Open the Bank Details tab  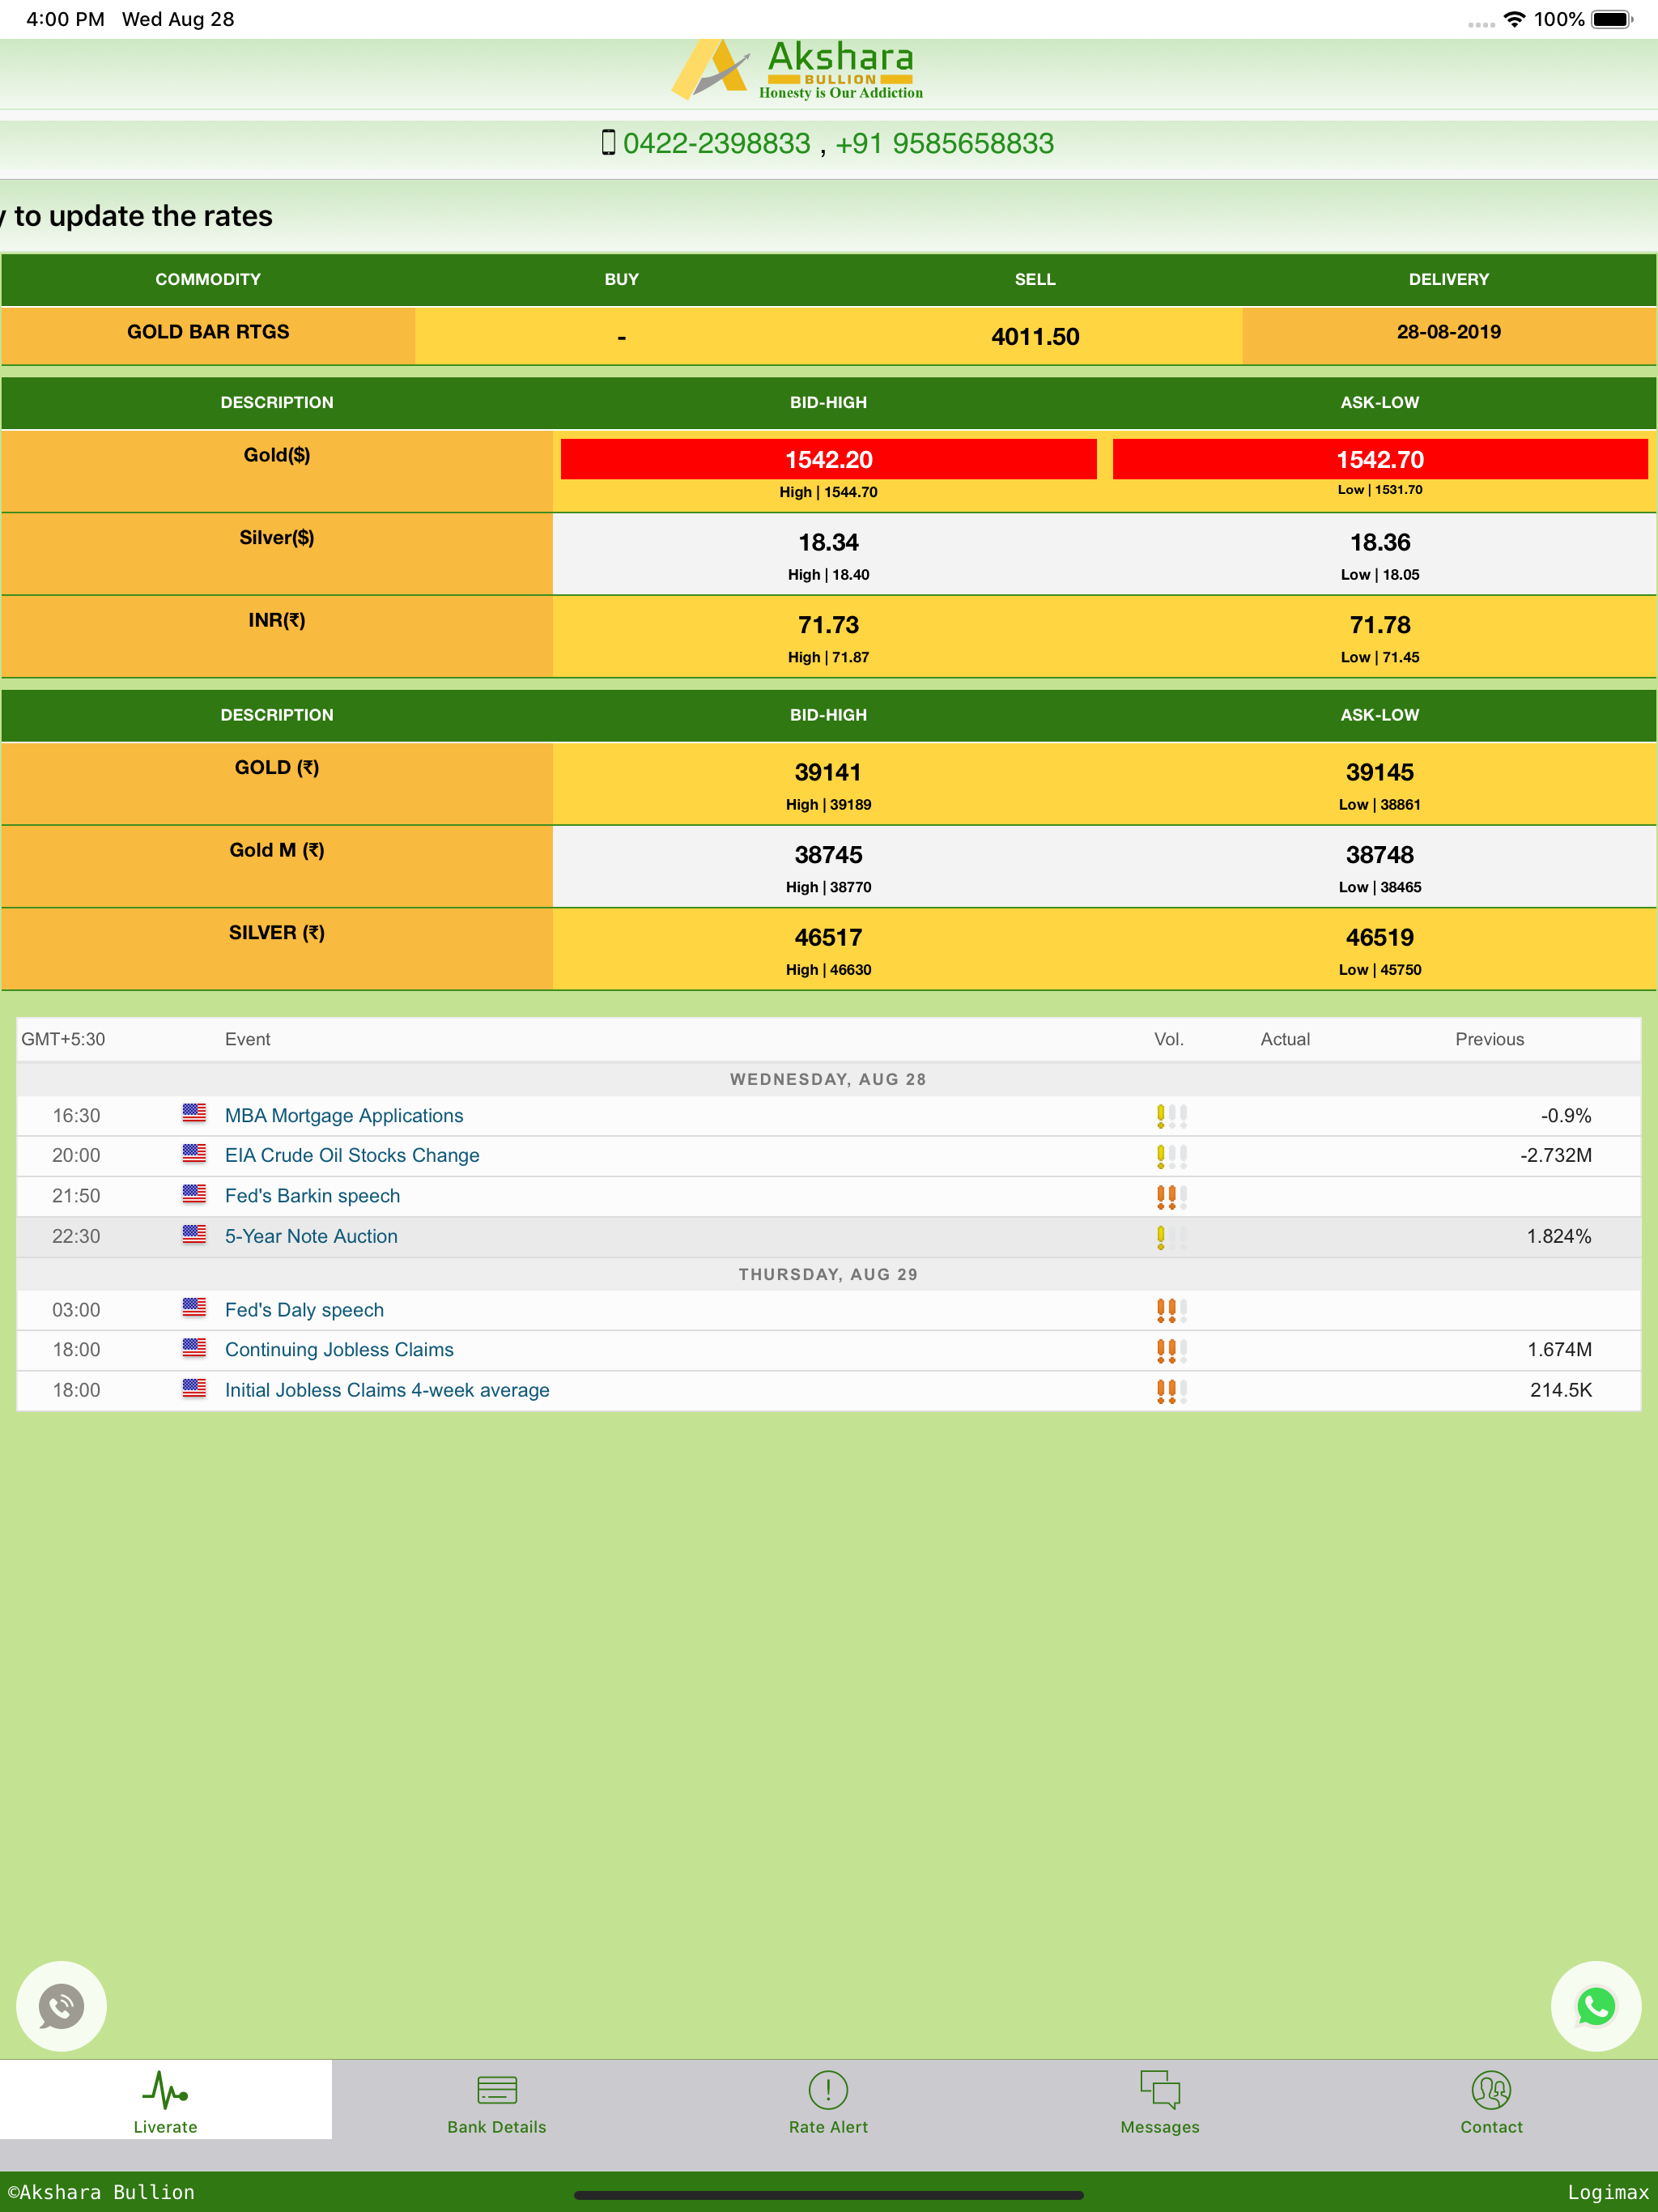click(x=497, y=2099)
